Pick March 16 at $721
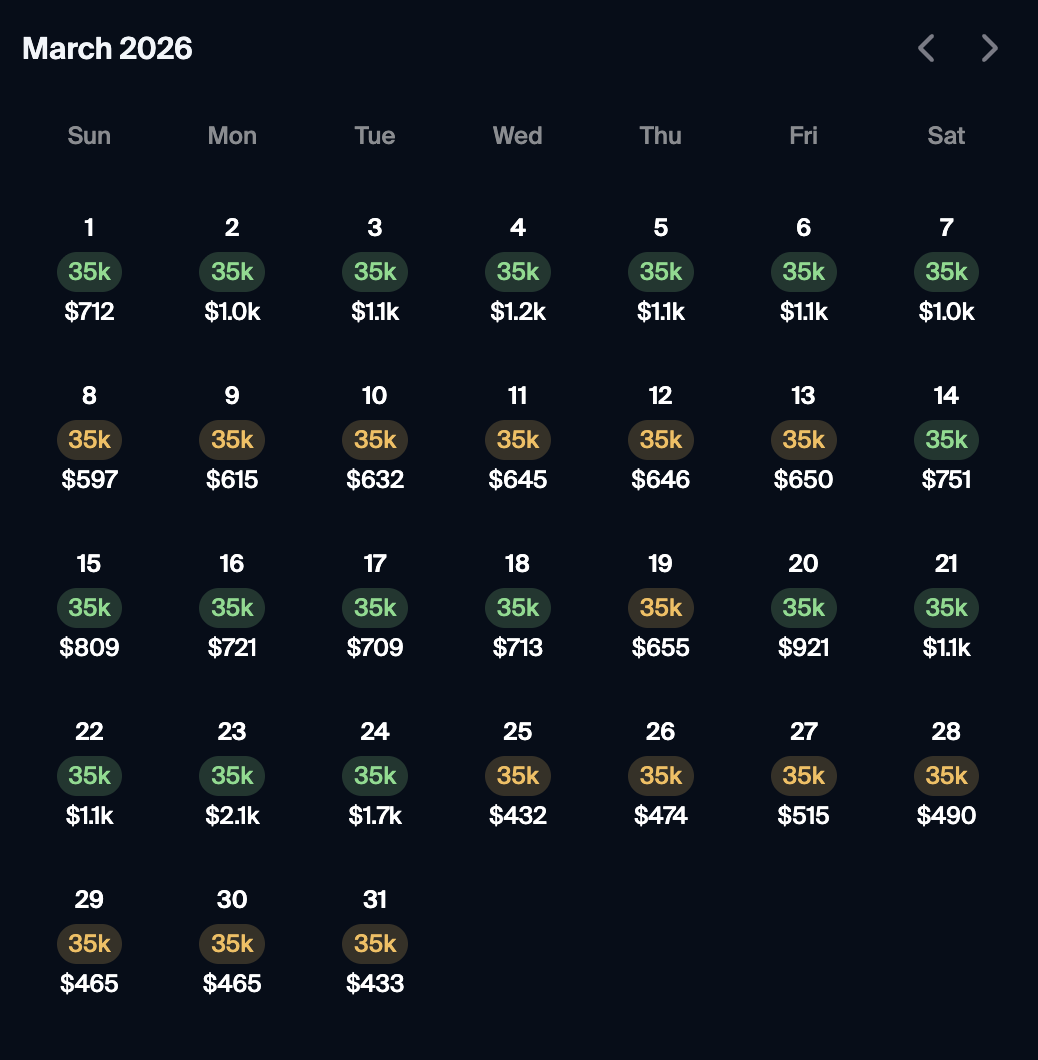 232,606
